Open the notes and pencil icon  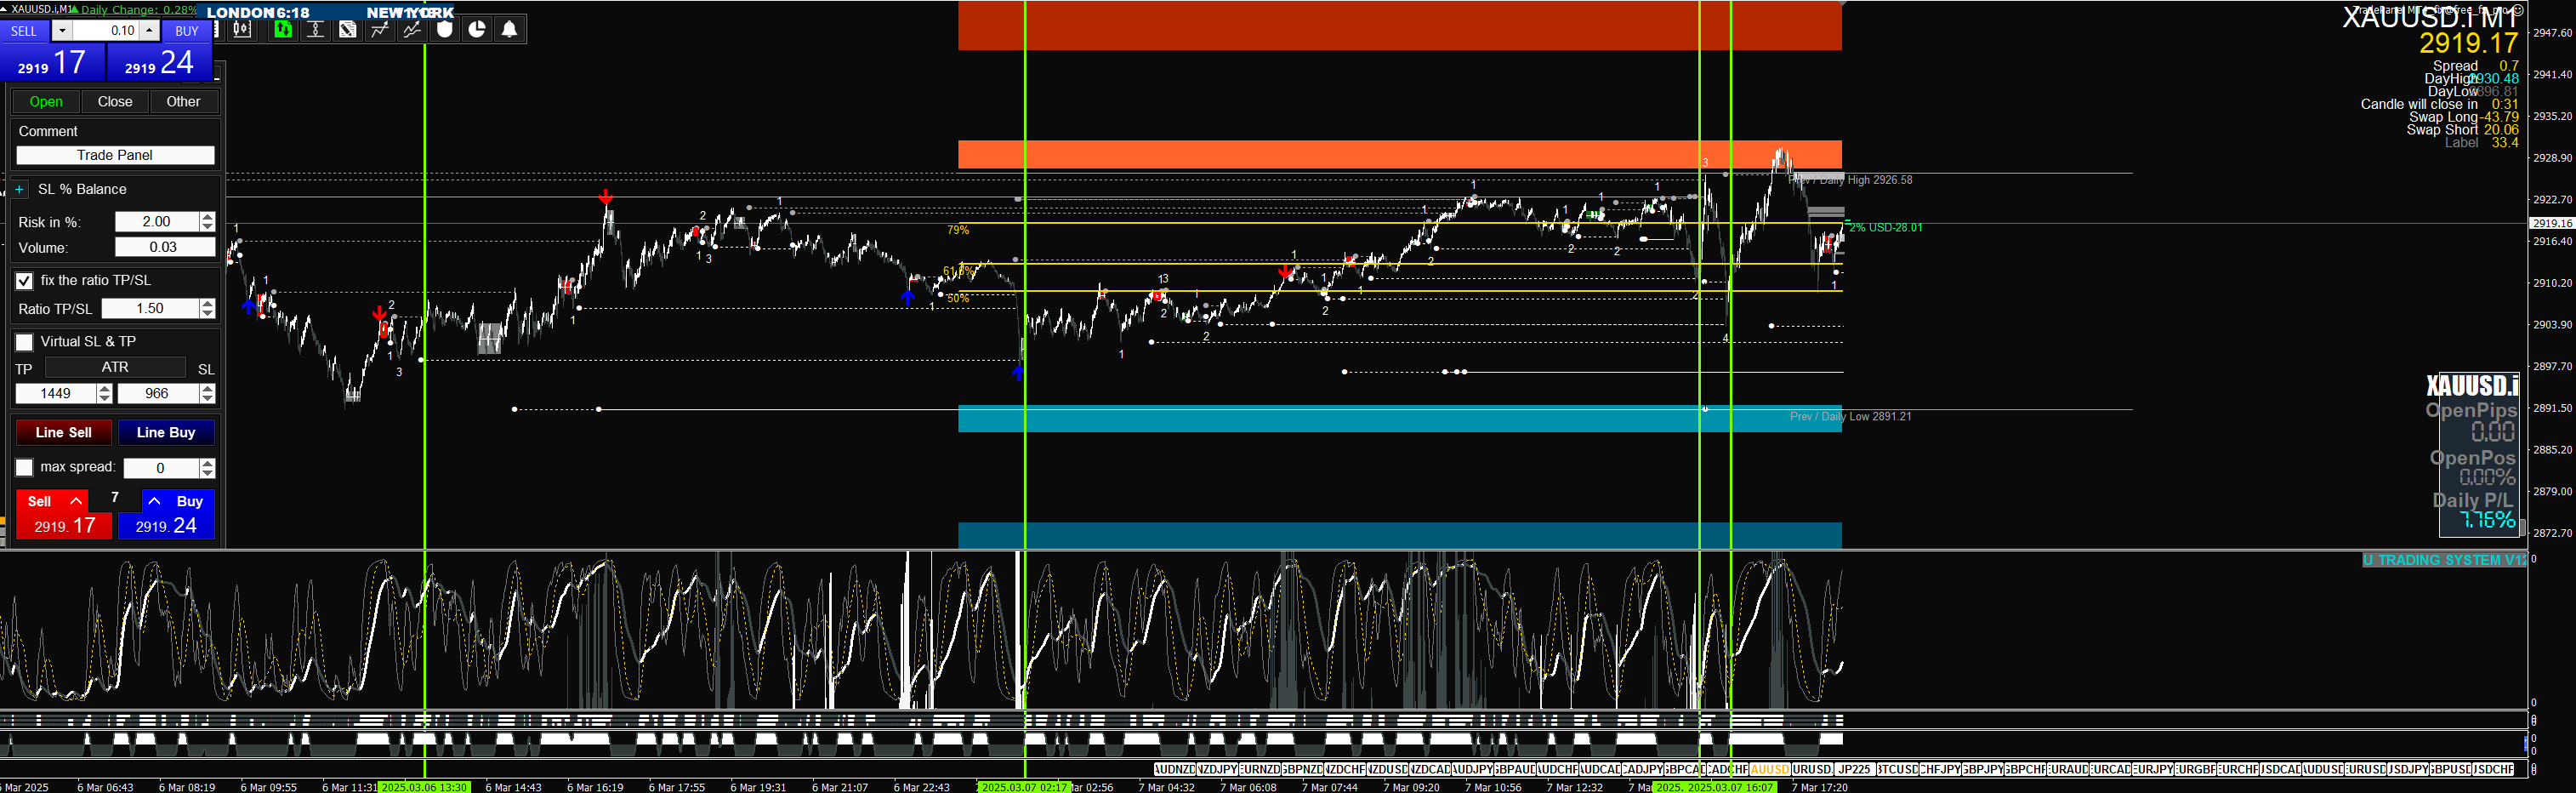347,29
